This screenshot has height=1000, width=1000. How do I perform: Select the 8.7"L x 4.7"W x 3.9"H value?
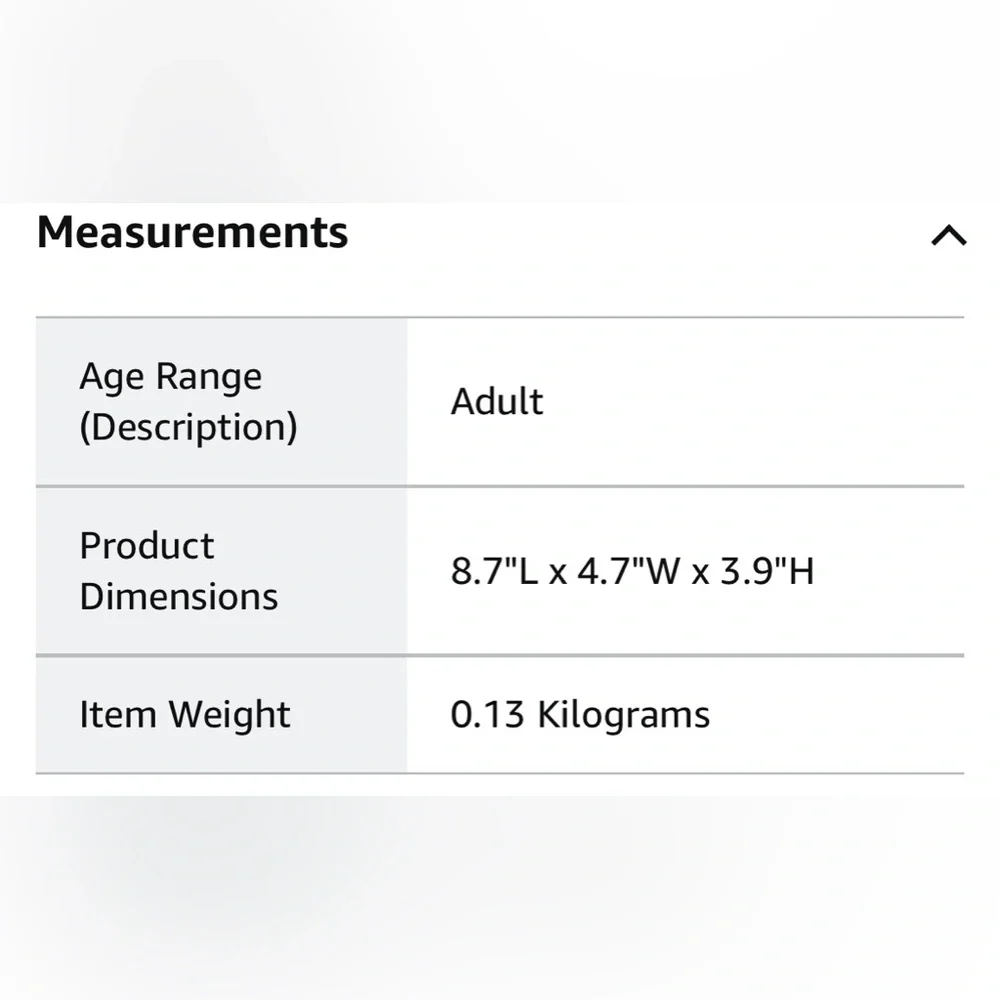pos(633,571)
